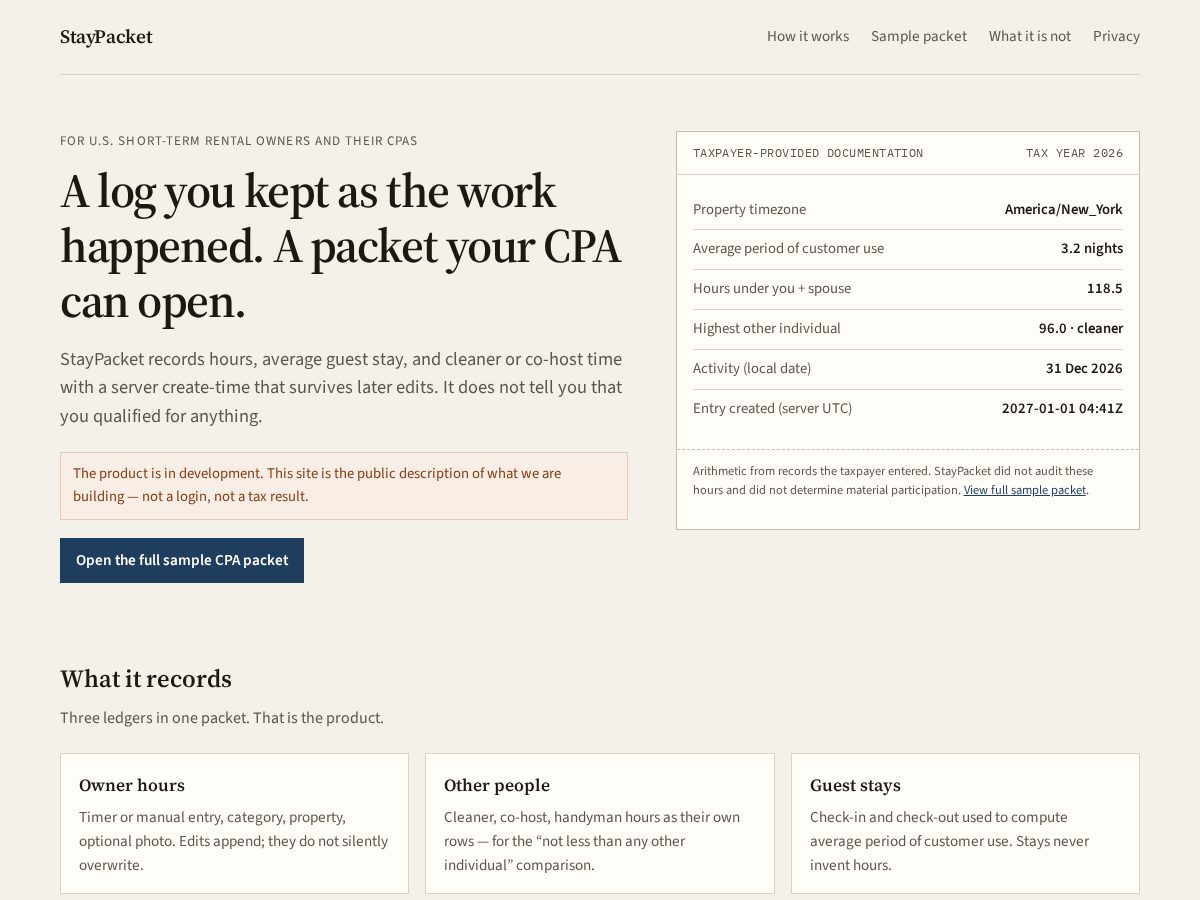Click Hours under you + spouse label
This screenshot has width=1200, height=900.
pos(772,288)
